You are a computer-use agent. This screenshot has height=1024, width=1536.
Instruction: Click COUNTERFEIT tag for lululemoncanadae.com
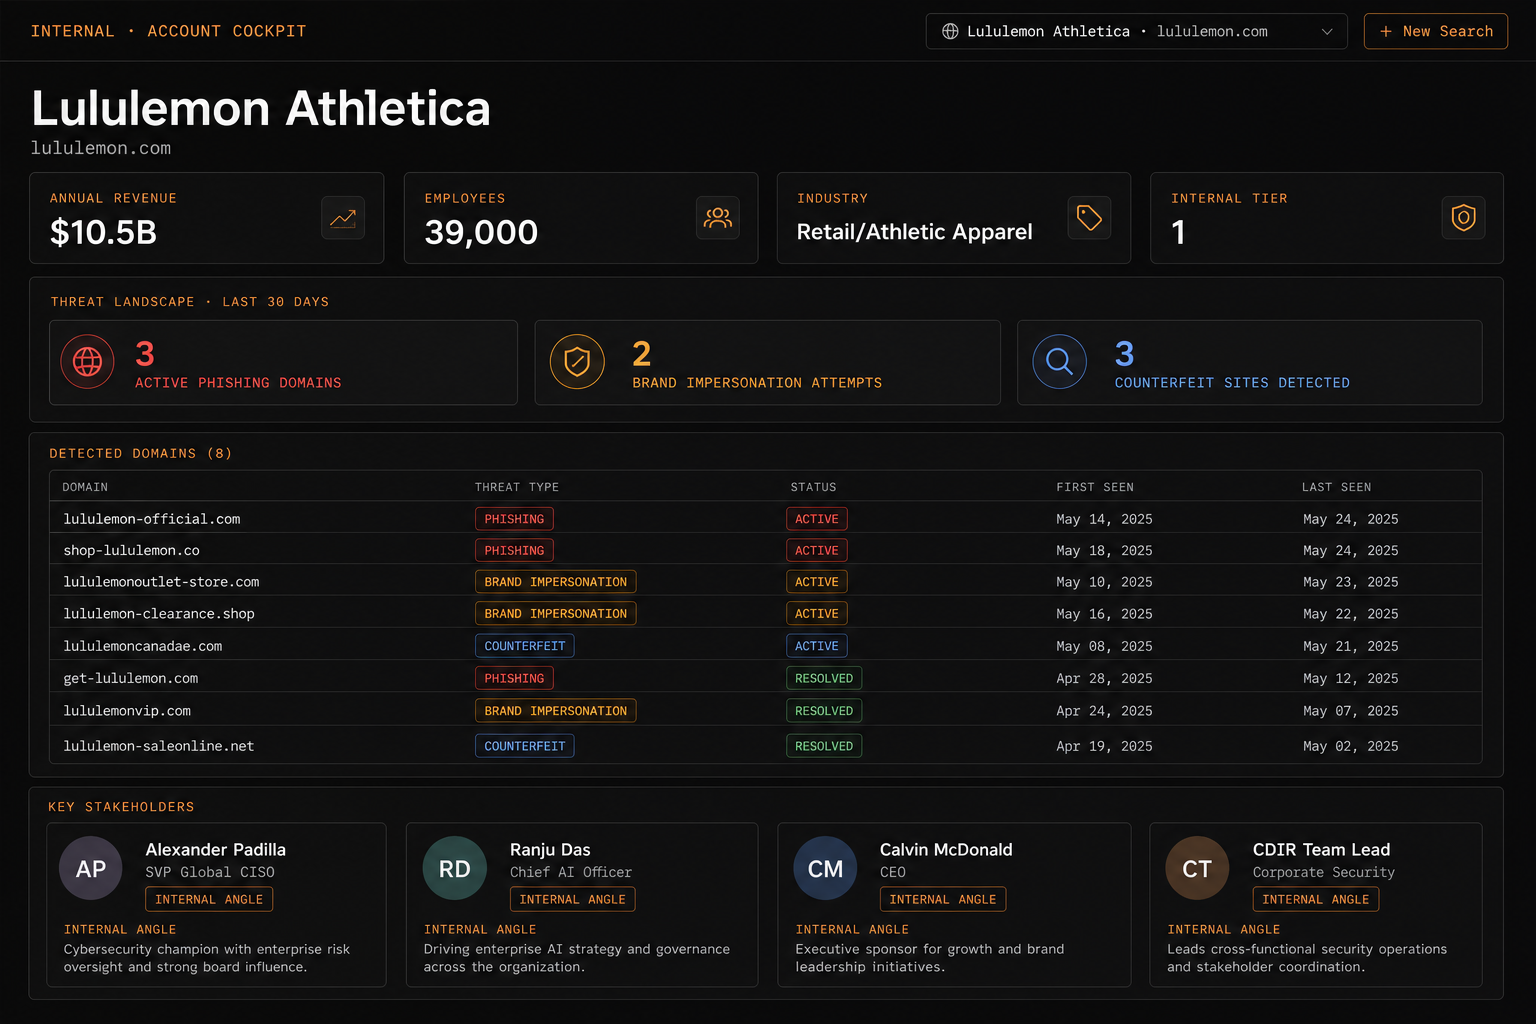click(x=524, y=646)
